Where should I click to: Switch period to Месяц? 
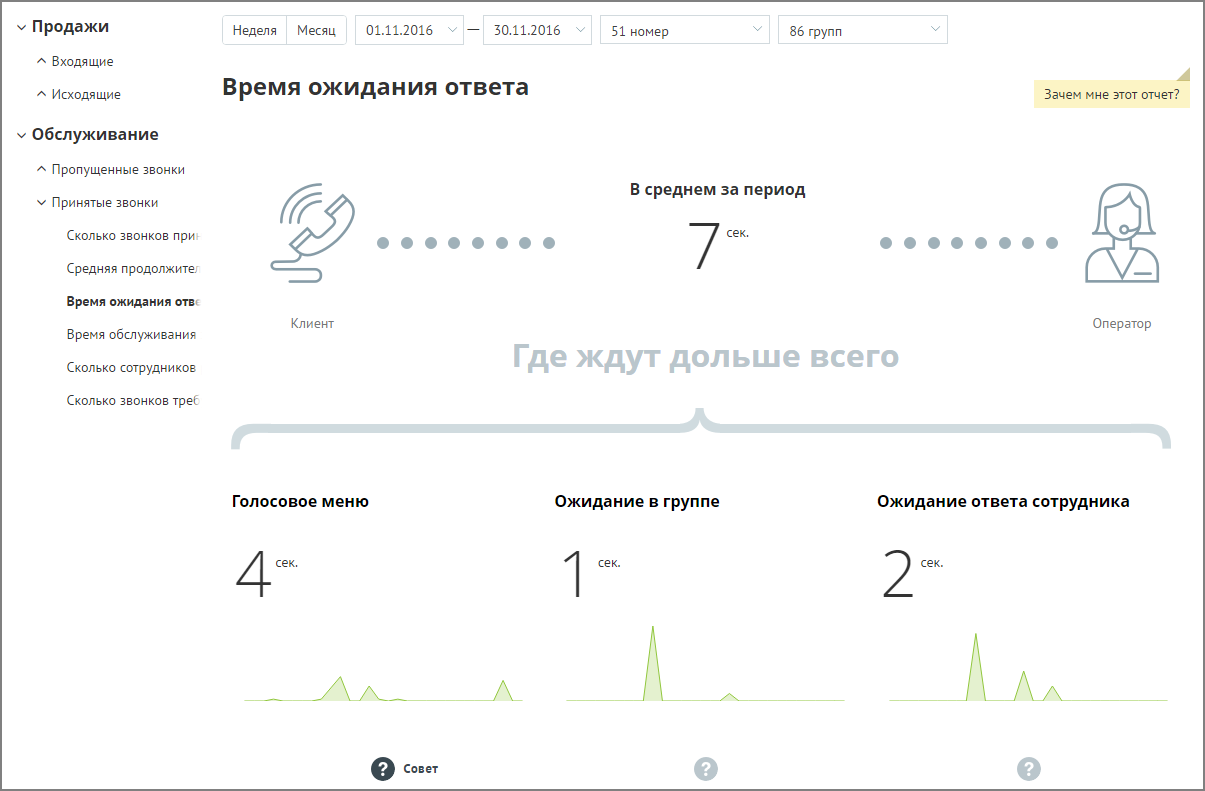pyautogui.click(x=317, y=30)
